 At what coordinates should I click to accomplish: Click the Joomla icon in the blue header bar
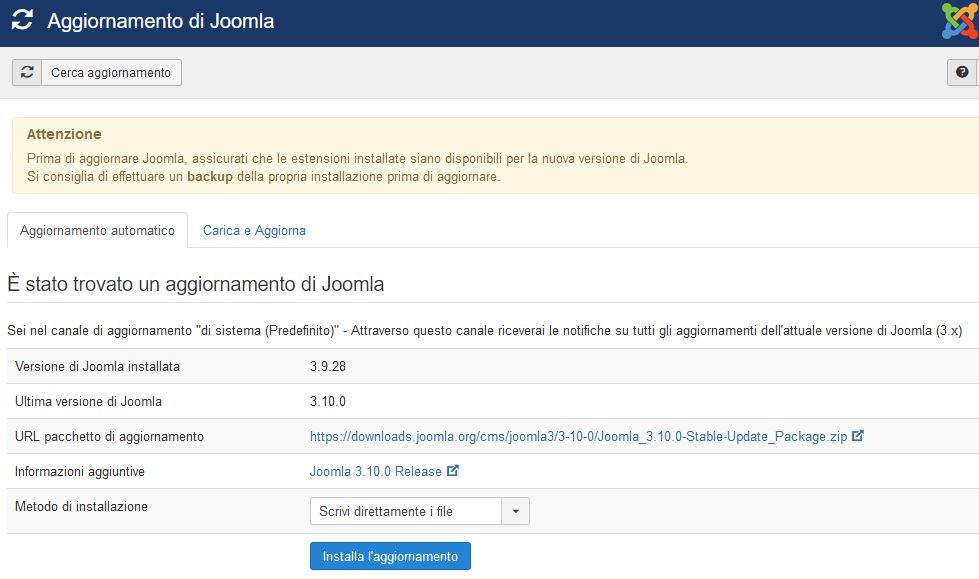coord(958,19)
